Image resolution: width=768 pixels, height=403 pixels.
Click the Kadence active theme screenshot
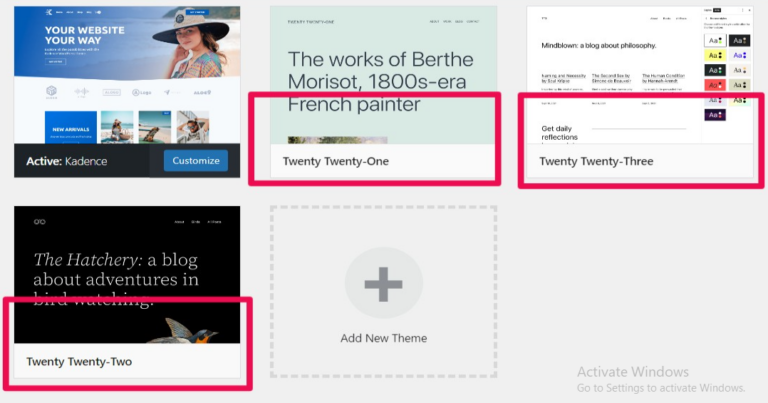pyautogui.click(x=127, y=75)
